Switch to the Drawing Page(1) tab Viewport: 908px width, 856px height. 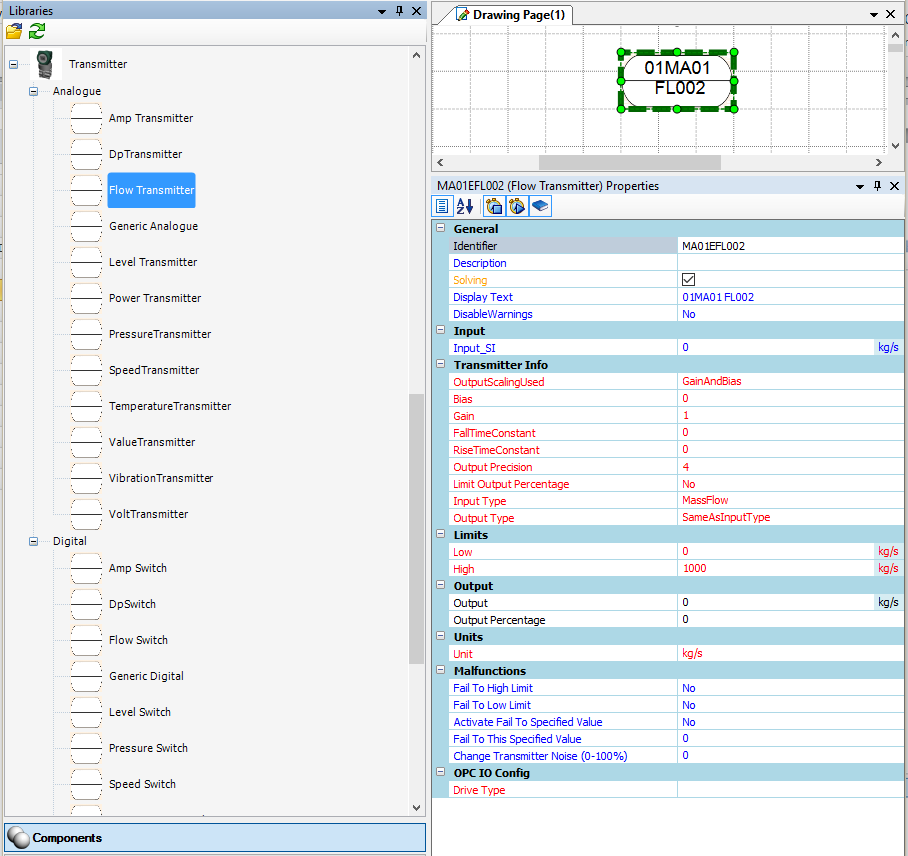510,15
